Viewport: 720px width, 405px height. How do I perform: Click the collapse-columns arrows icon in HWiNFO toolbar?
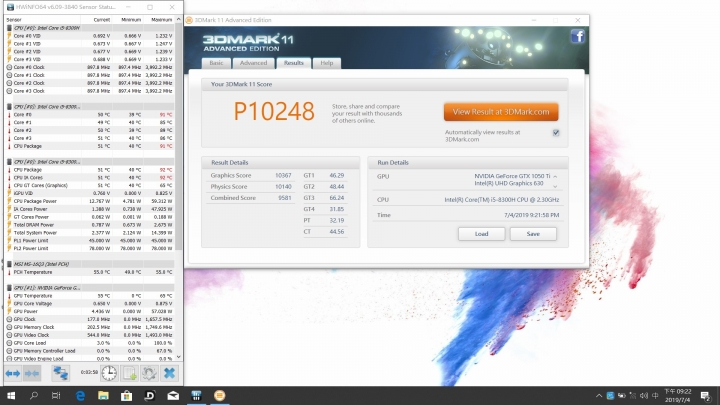click(32, 373)
